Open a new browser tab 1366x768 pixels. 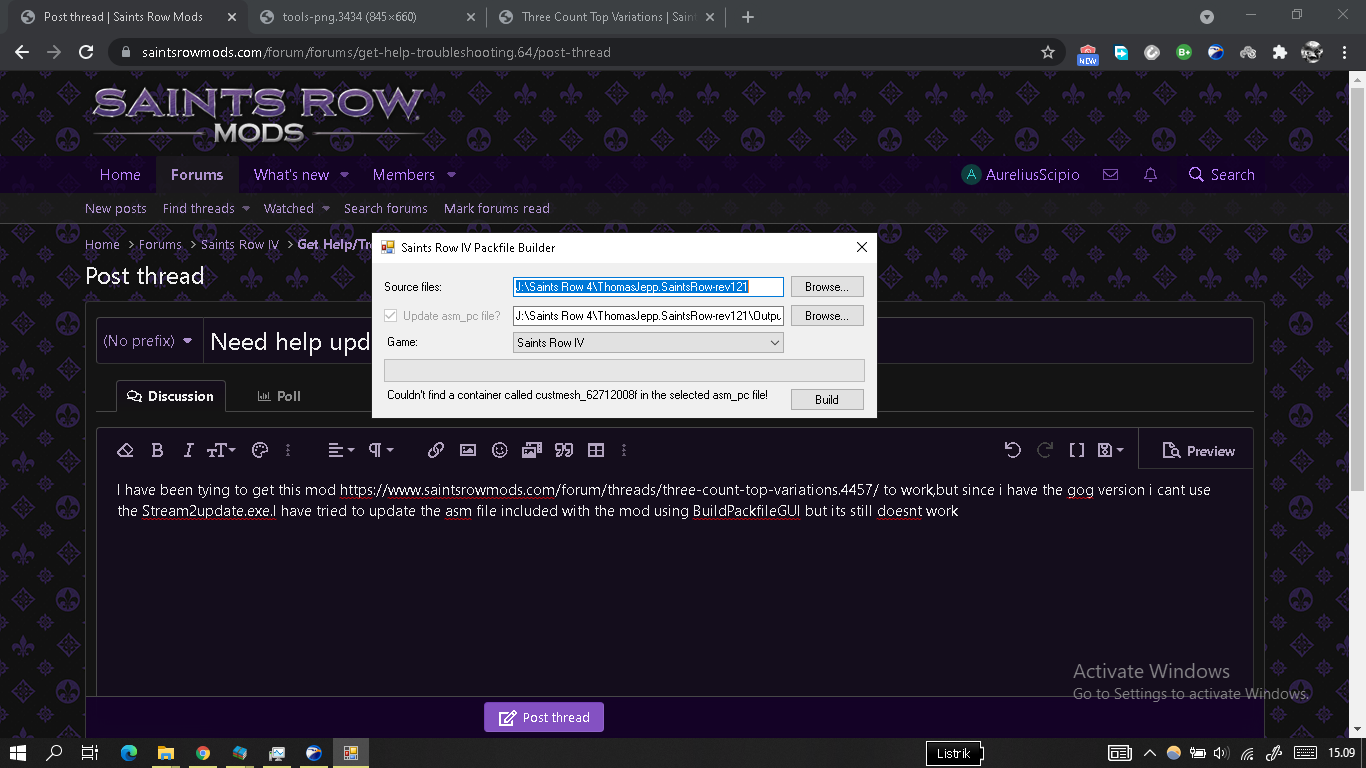point(748,17)
